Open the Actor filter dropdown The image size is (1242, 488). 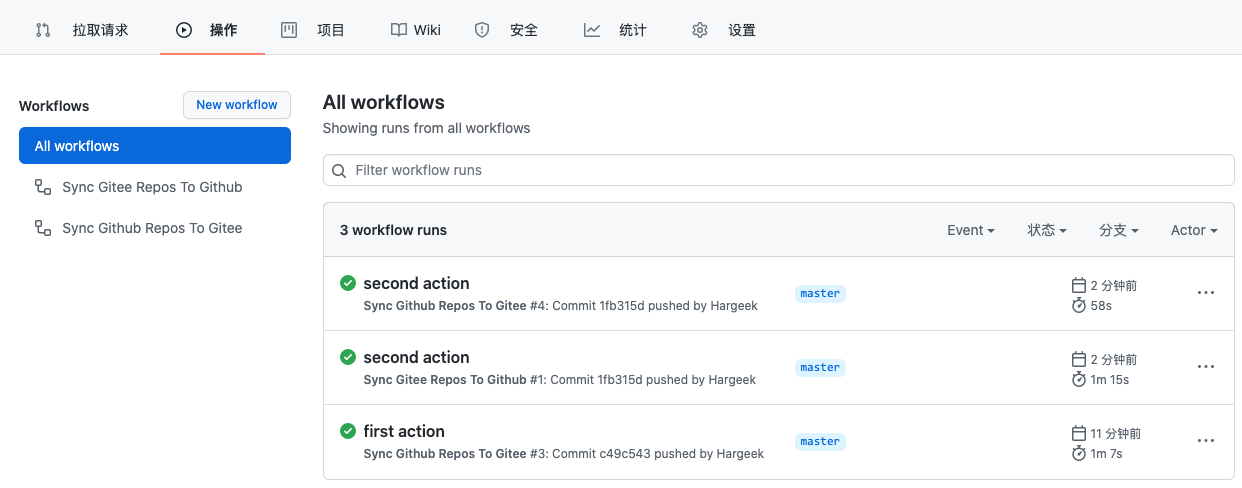click(x=1194, y=230)
